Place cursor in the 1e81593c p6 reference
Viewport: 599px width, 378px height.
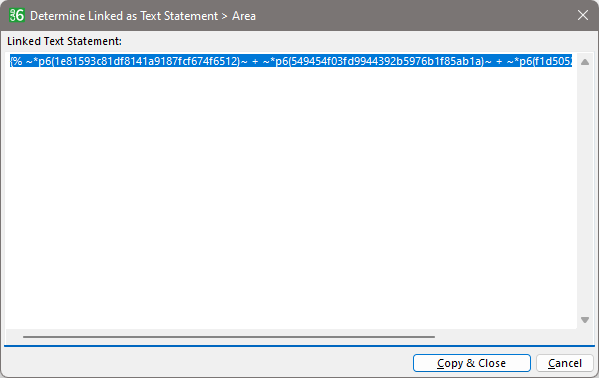pos(137,61)
